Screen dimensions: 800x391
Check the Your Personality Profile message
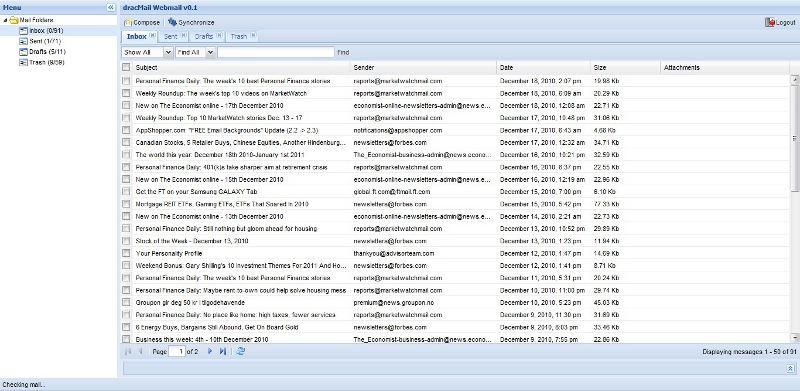126,253
